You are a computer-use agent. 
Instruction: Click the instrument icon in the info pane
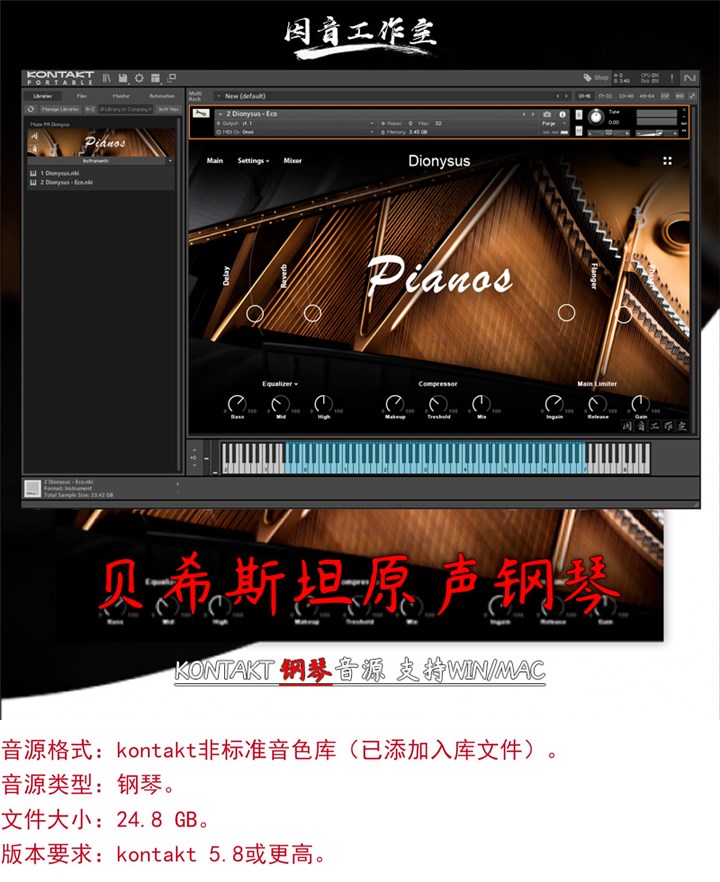point(33,488)
